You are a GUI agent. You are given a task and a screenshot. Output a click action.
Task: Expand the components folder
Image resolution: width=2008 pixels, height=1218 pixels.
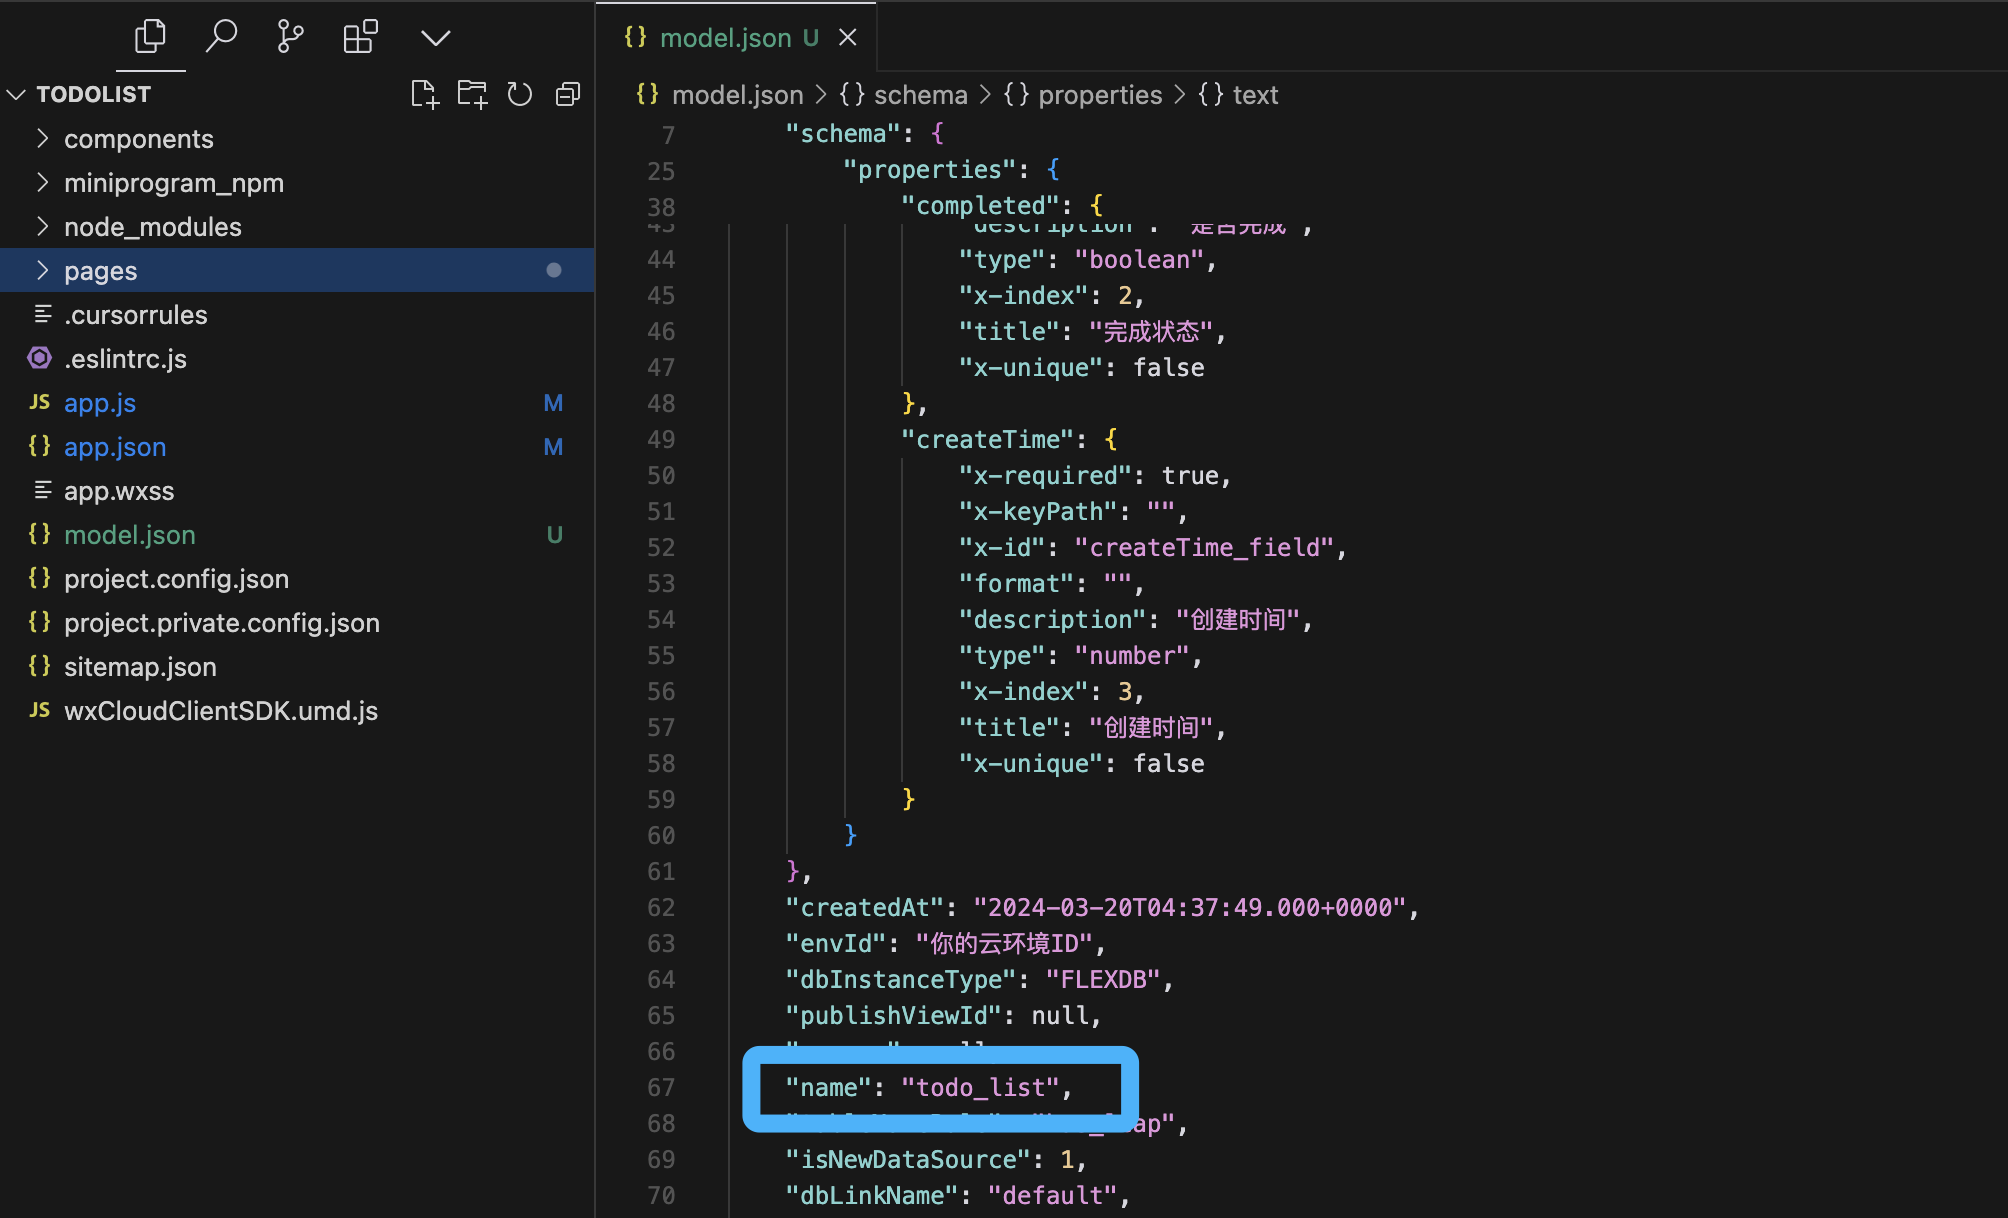click(138, 139)
